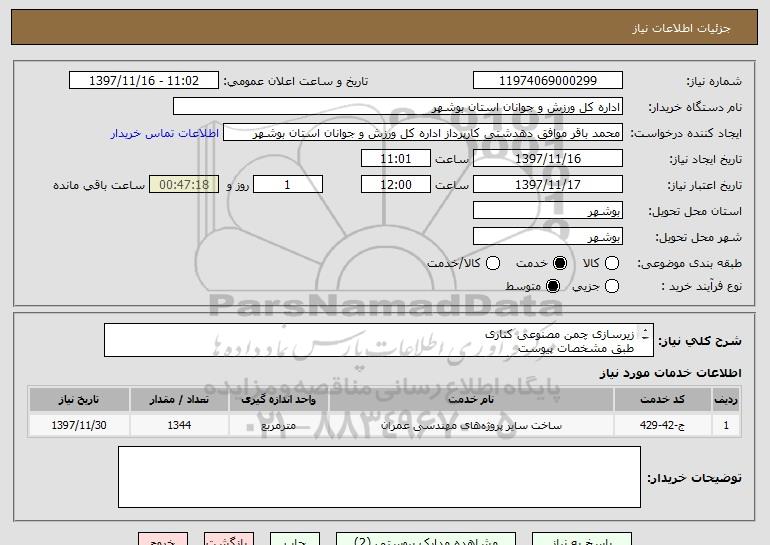Click the unit cell مترمربع
Viewport: 770px width, 545px height.
click(x=278, y=425)
